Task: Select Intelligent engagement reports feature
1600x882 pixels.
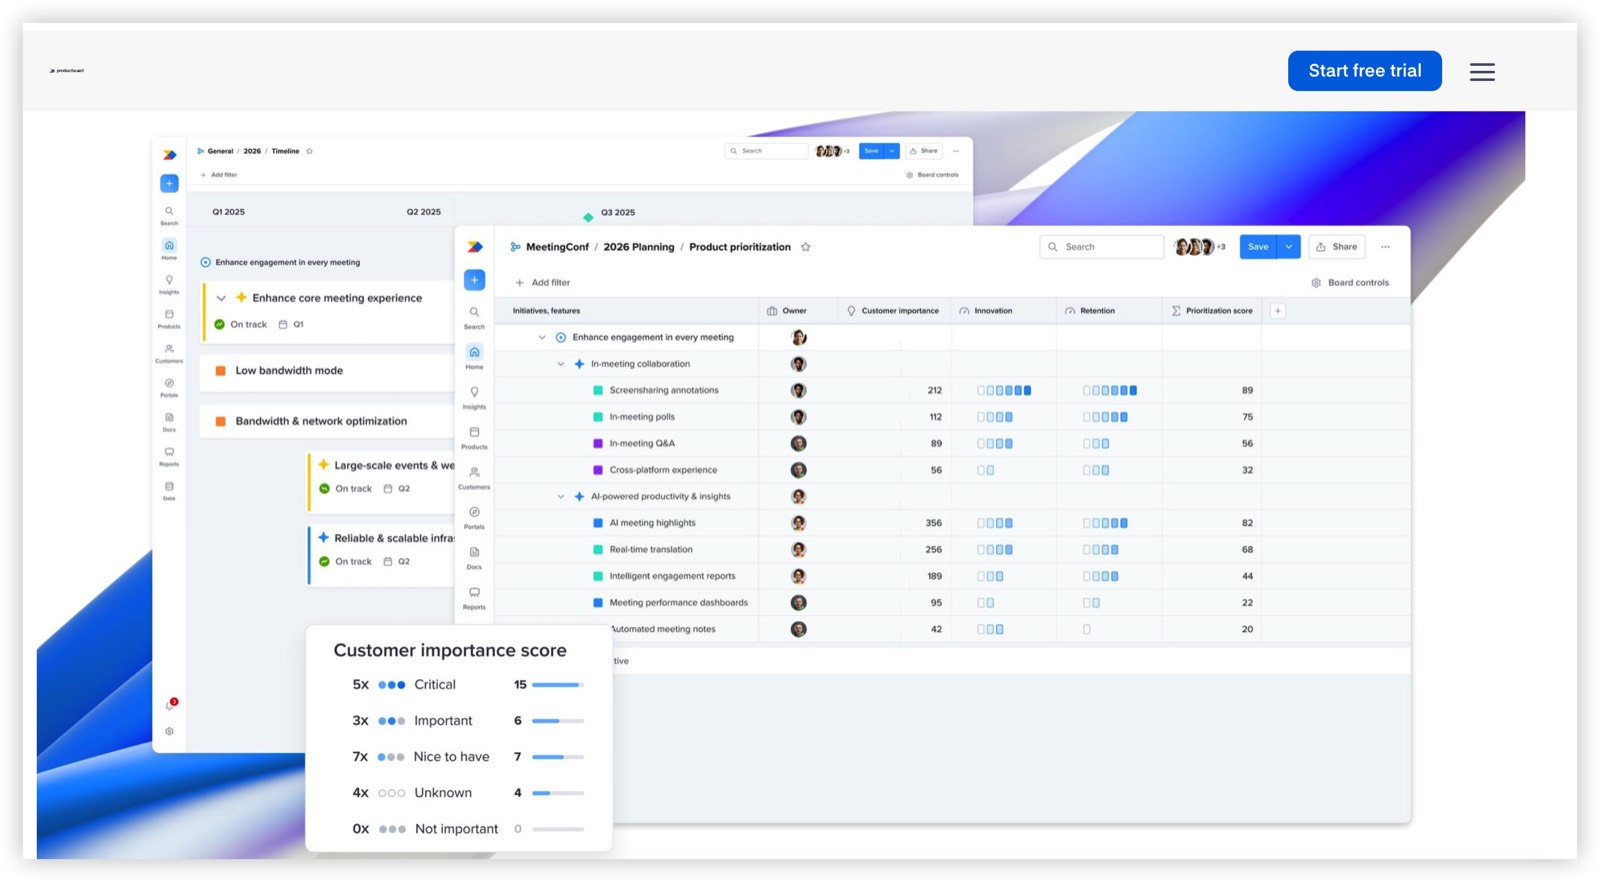Action: click(x=672, y=576)
